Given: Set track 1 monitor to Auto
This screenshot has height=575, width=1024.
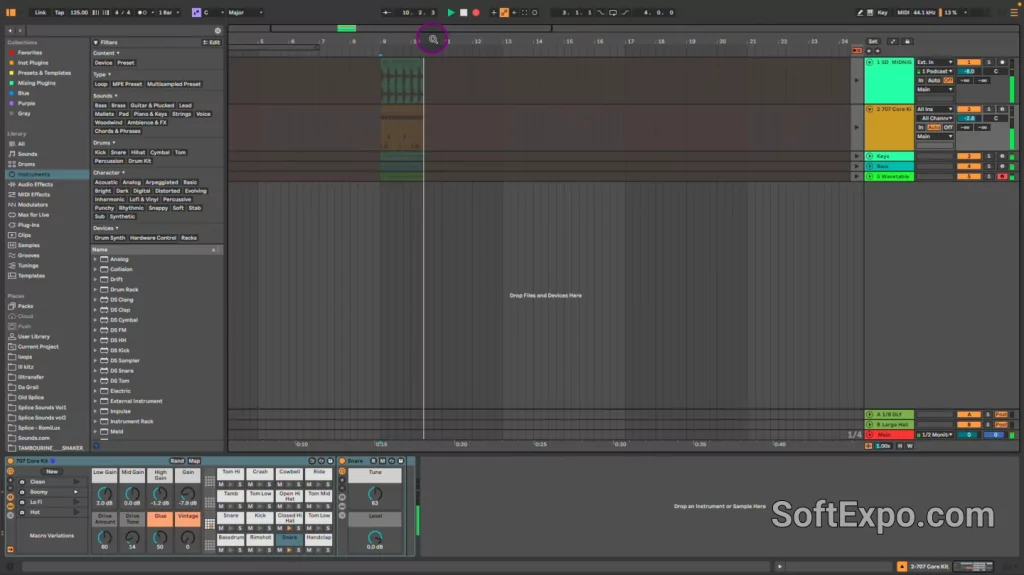Looking at the screenshot, I should coord(934,80).
